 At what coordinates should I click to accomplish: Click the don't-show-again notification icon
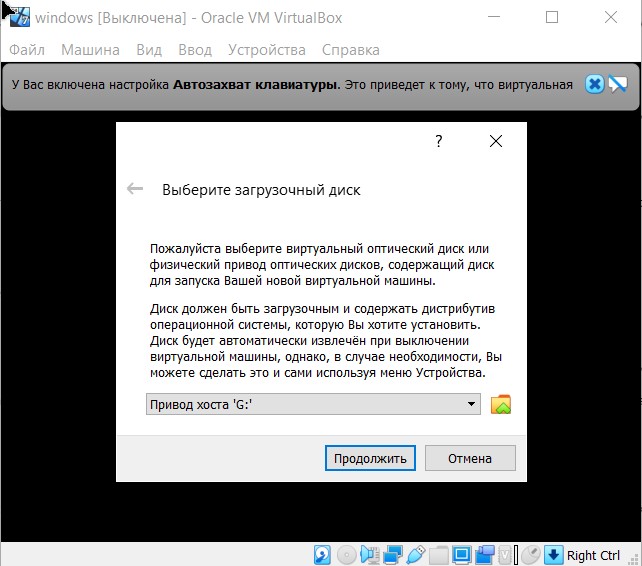[x=617, y=85]
